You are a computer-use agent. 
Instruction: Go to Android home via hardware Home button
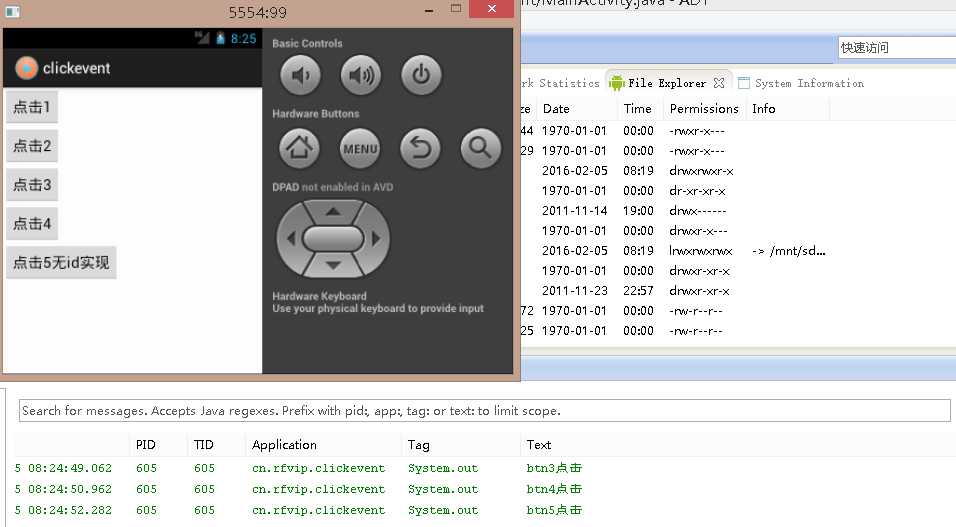[x=299, y=148]
